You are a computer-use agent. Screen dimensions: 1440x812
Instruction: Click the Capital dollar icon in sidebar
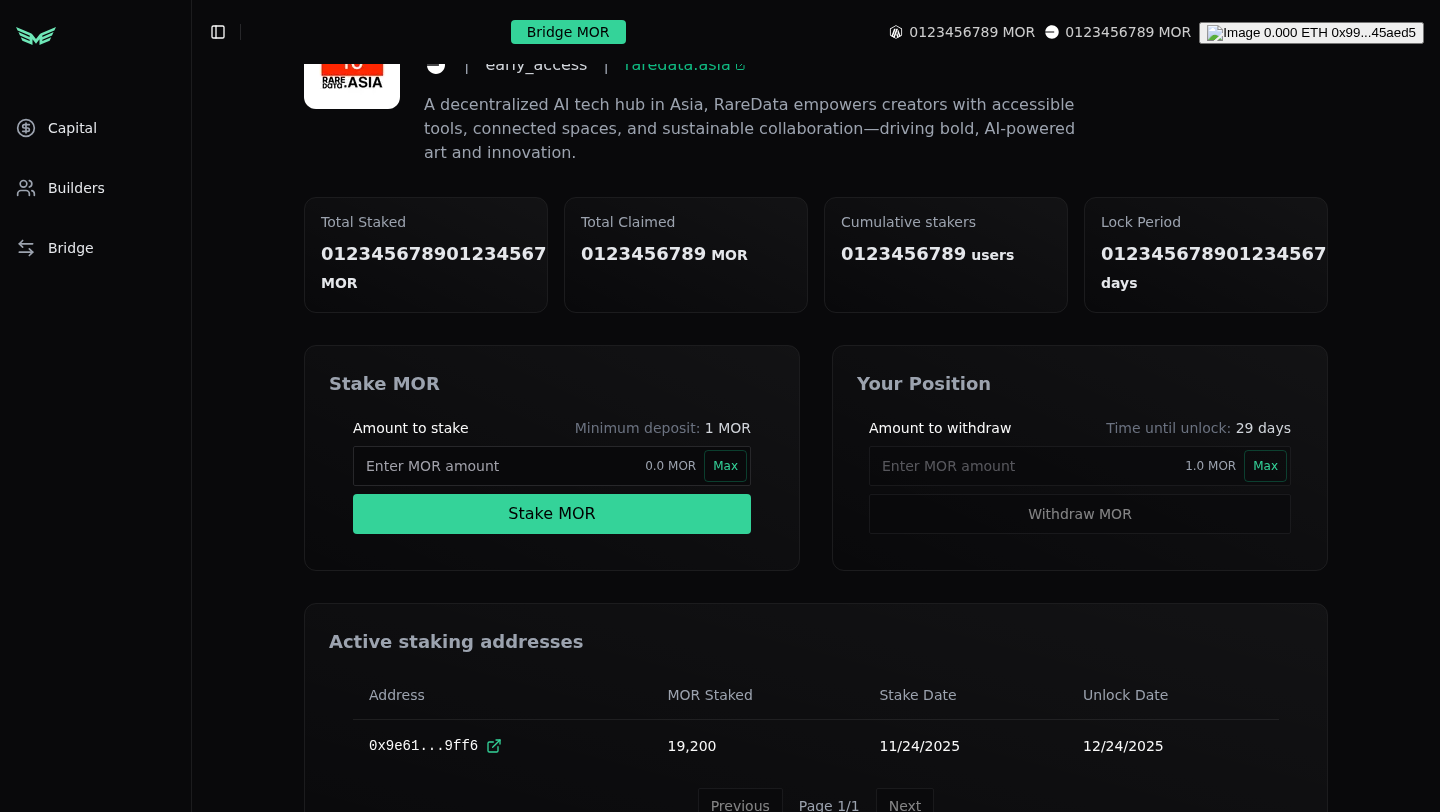(x=26, y=128)
